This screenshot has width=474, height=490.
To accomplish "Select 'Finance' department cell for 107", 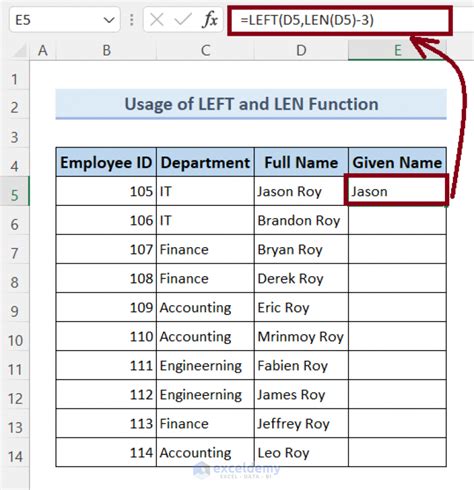I will (x=205, y=249).
